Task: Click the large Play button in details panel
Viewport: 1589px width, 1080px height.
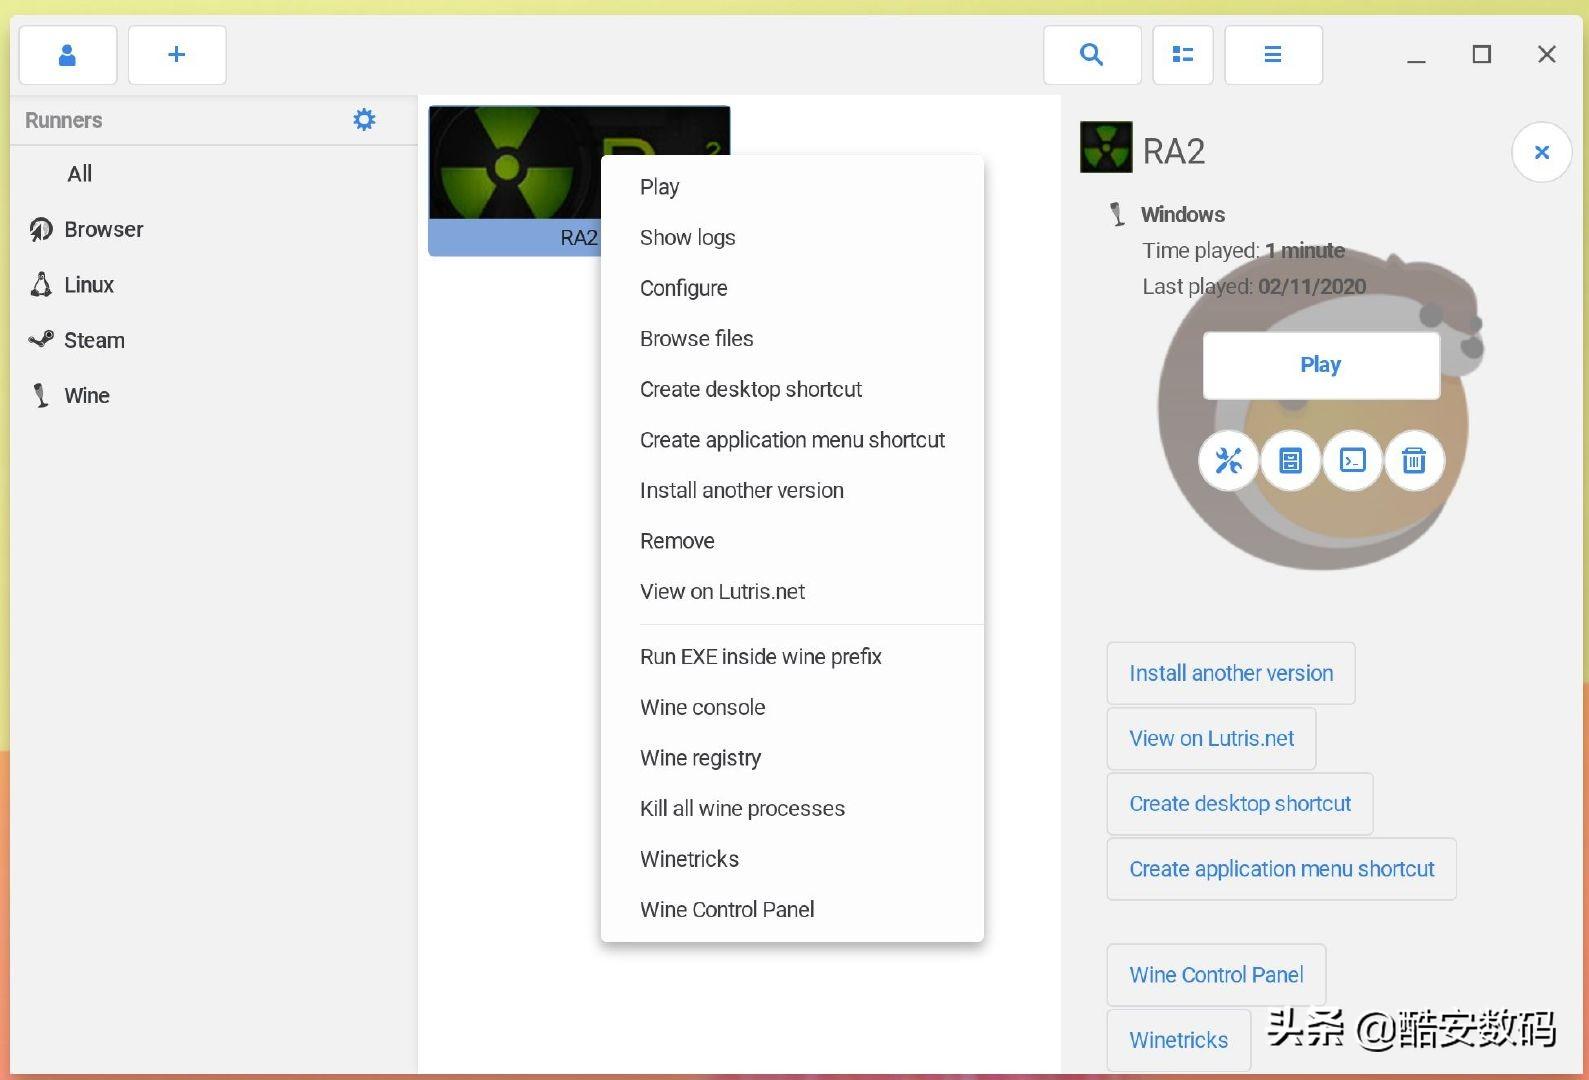Action: pyautogui.click(x=1321, y=365)
